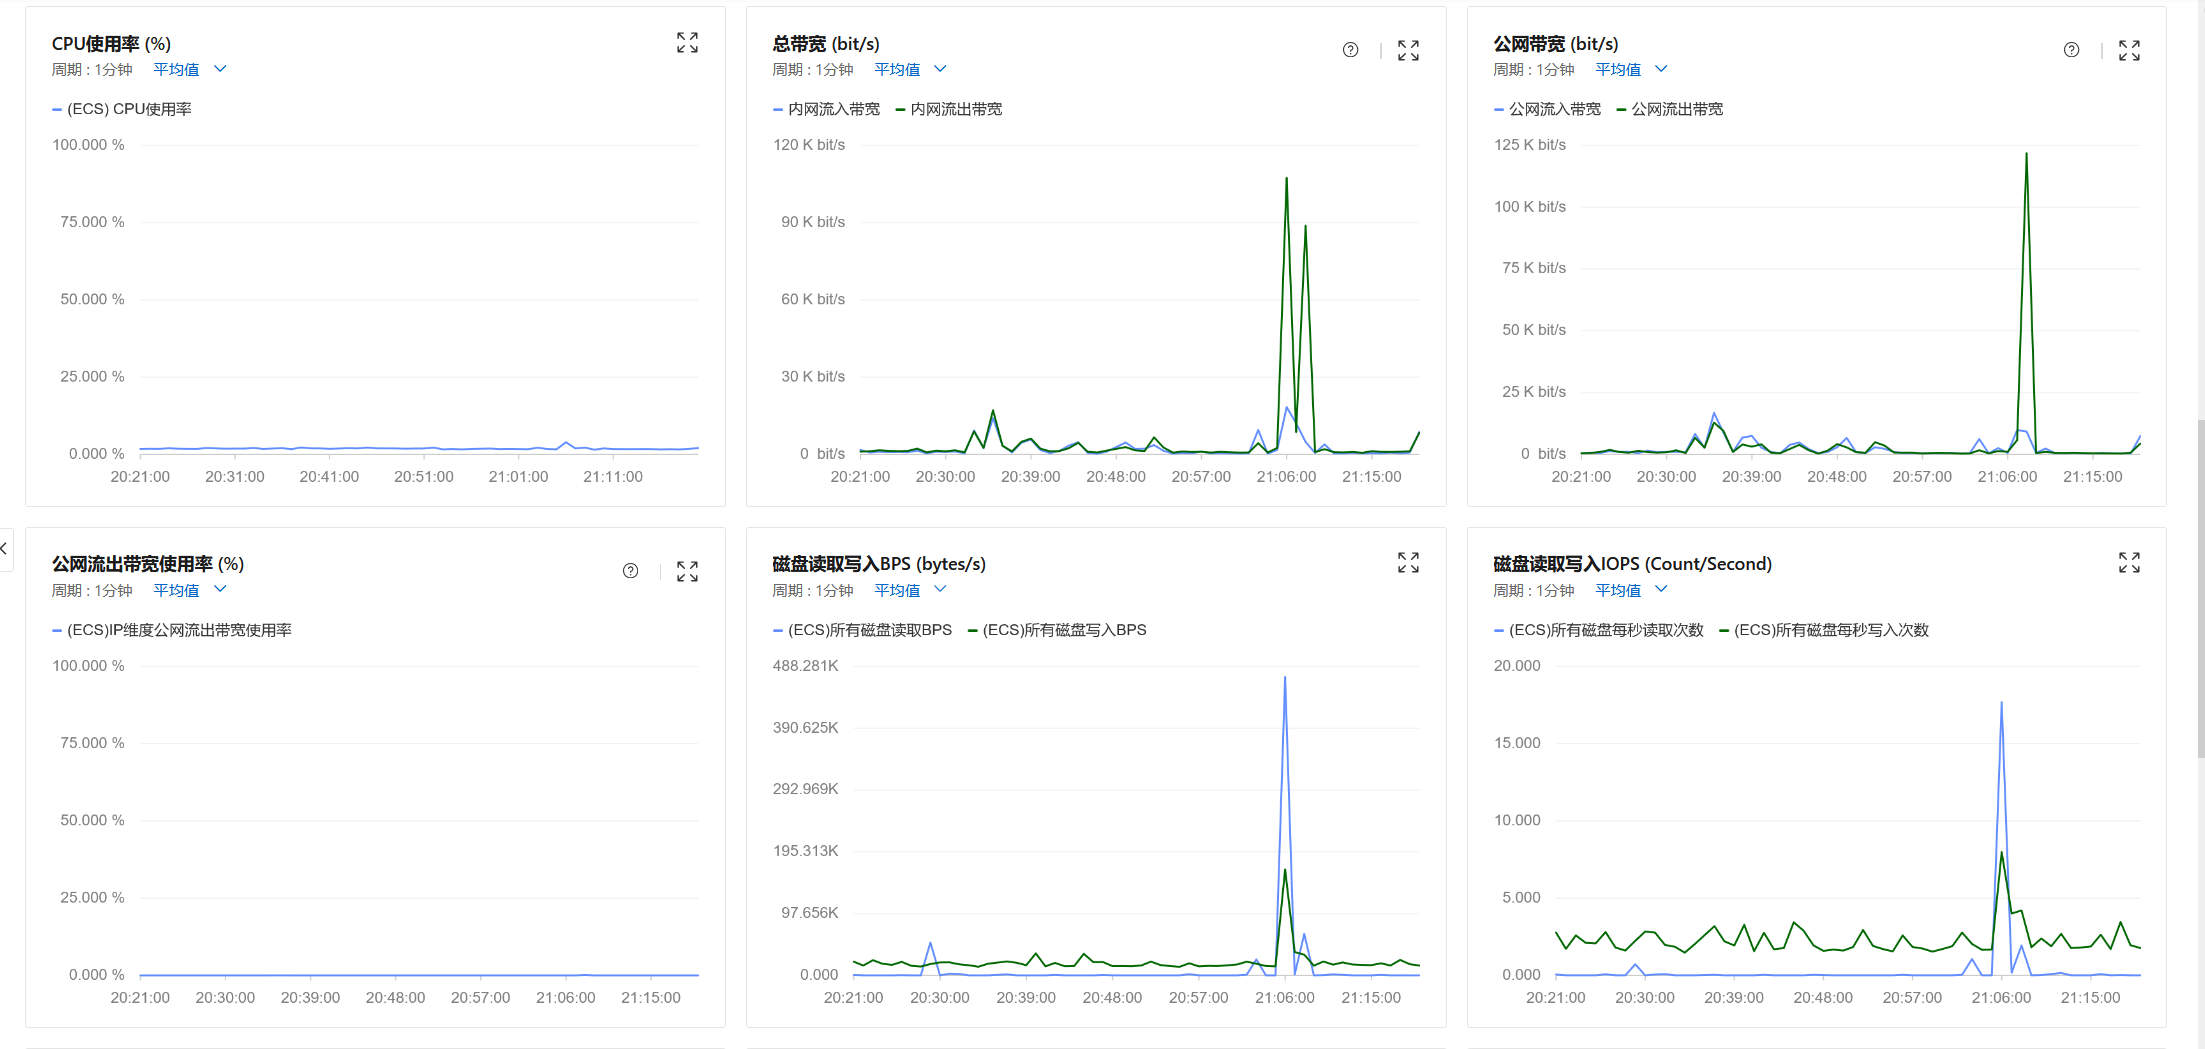Open help tooltip for 总带宽 chart
The height and width of the screenshot is (1049, 2205).
tap(1350, 50)
